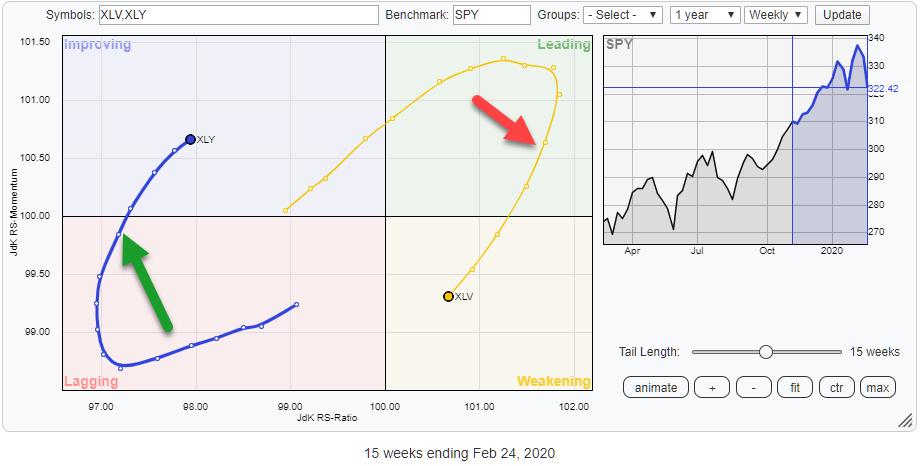Click the Tail Length slider handle

[x=765, y=352]
